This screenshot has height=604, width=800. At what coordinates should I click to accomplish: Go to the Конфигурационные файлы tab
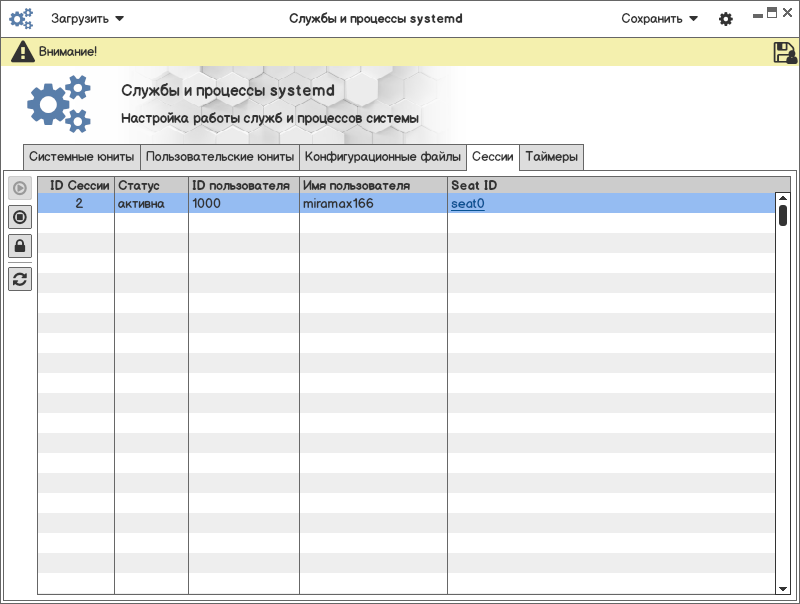(x=383, y=157)
